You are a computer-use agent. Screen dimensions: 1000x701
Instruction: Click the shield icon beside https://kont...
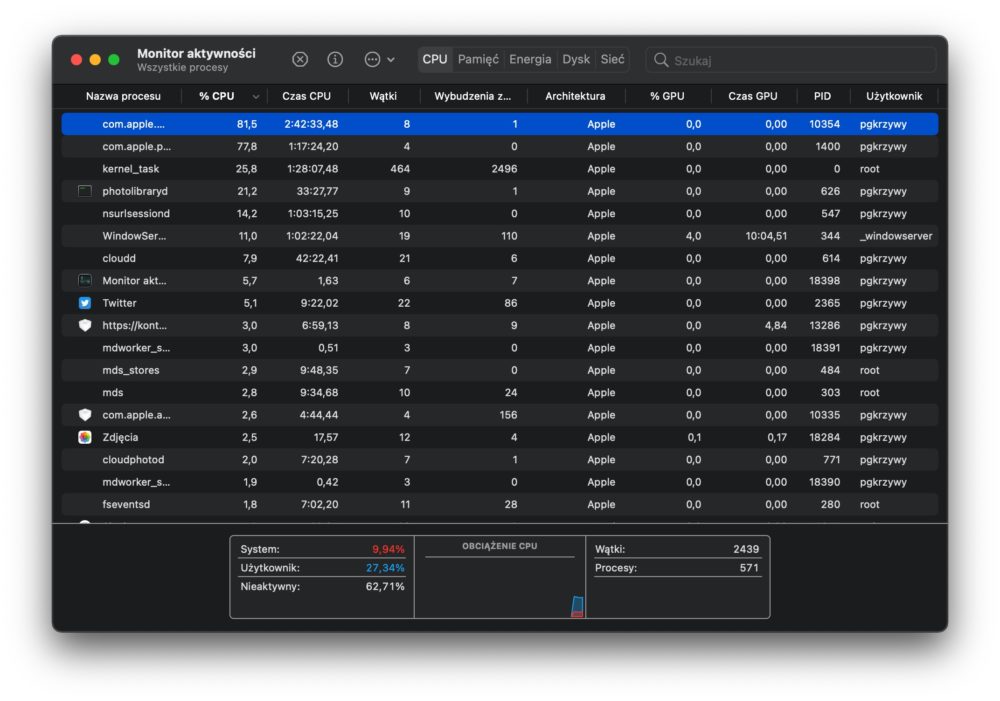point(85,325)
